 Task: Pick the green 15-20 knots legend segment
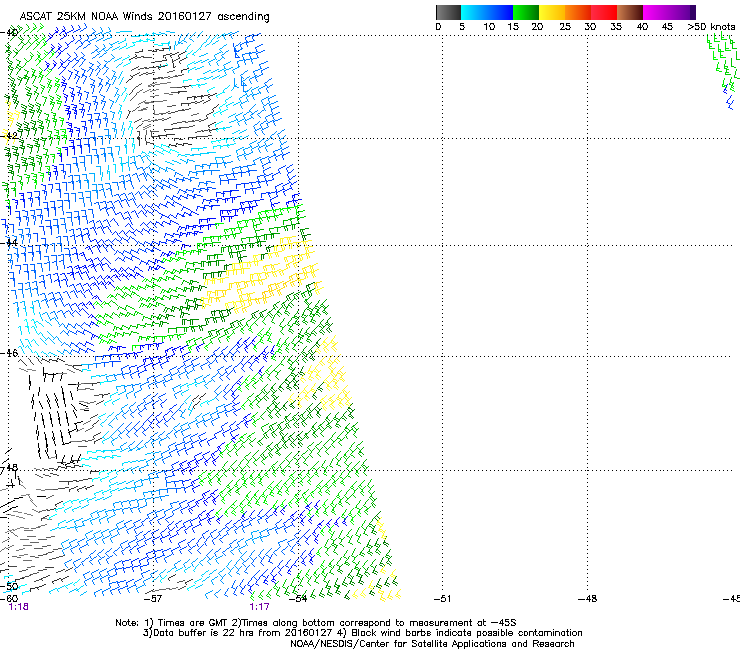pyautogui.click(x=526, y=12)
